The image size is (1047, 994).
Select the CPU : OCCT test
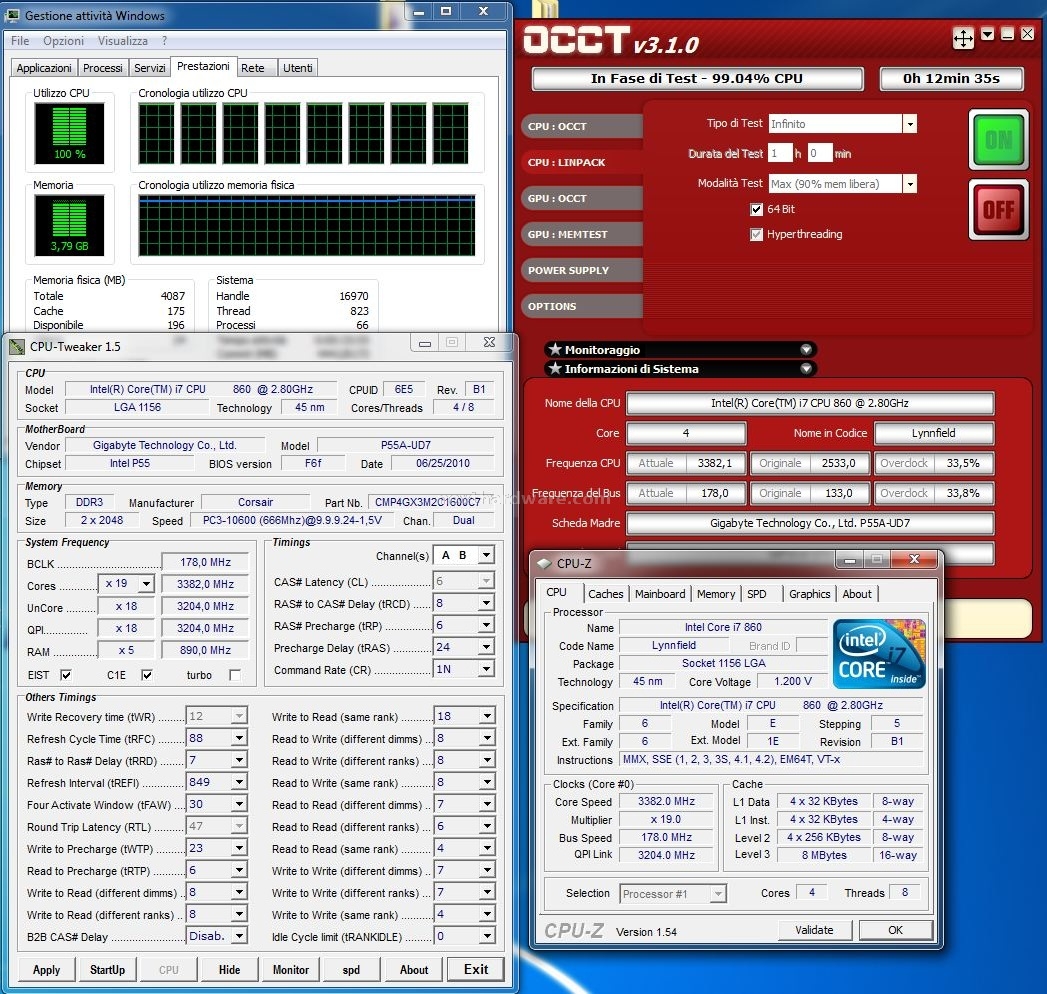coord(581,126)
